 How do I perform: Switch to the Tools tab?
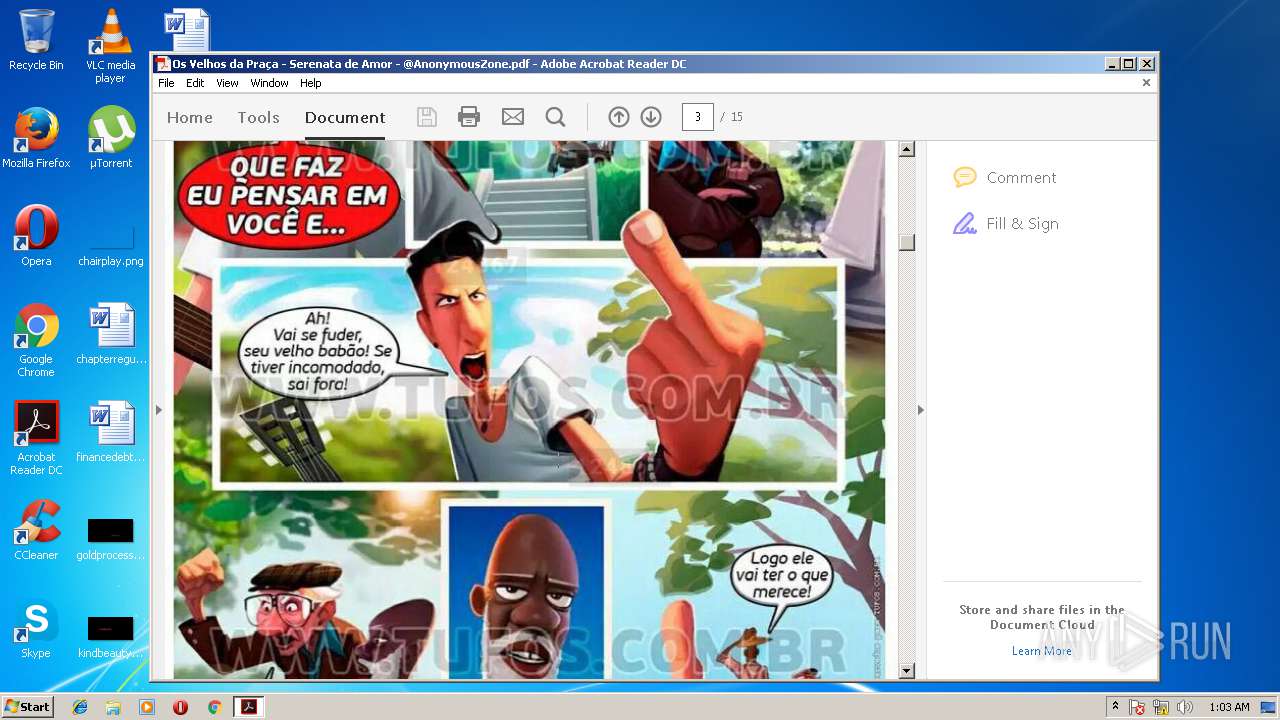click(258, 117)
